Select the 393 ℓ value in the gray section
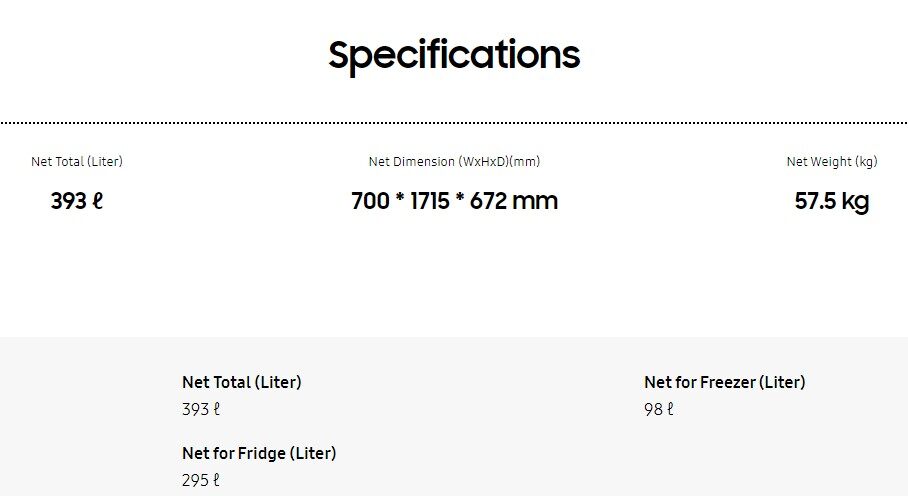908x496 pixels. pyautogui.click(x=201, y=409)
